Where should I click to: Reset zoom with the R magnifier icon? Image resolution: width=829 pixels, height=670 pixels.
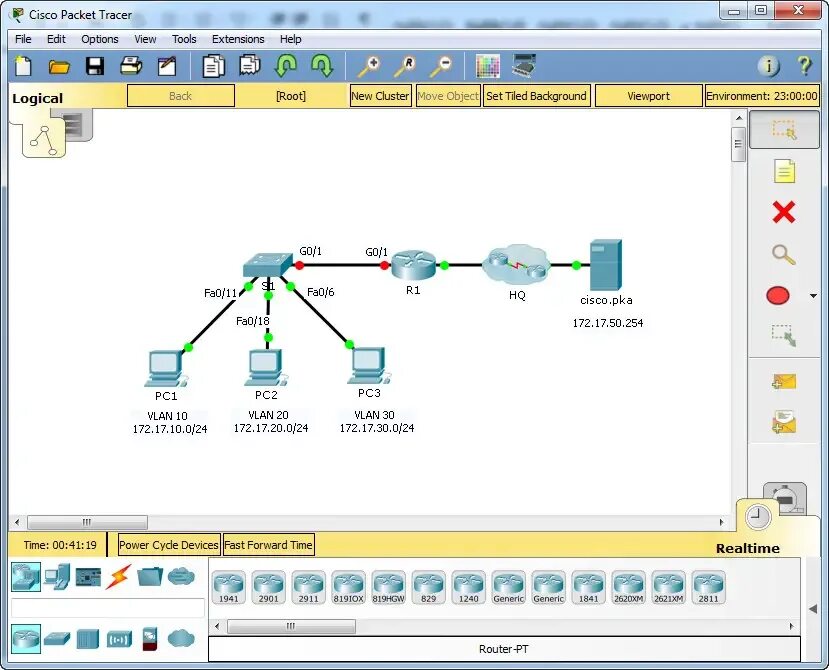[404, 67]
